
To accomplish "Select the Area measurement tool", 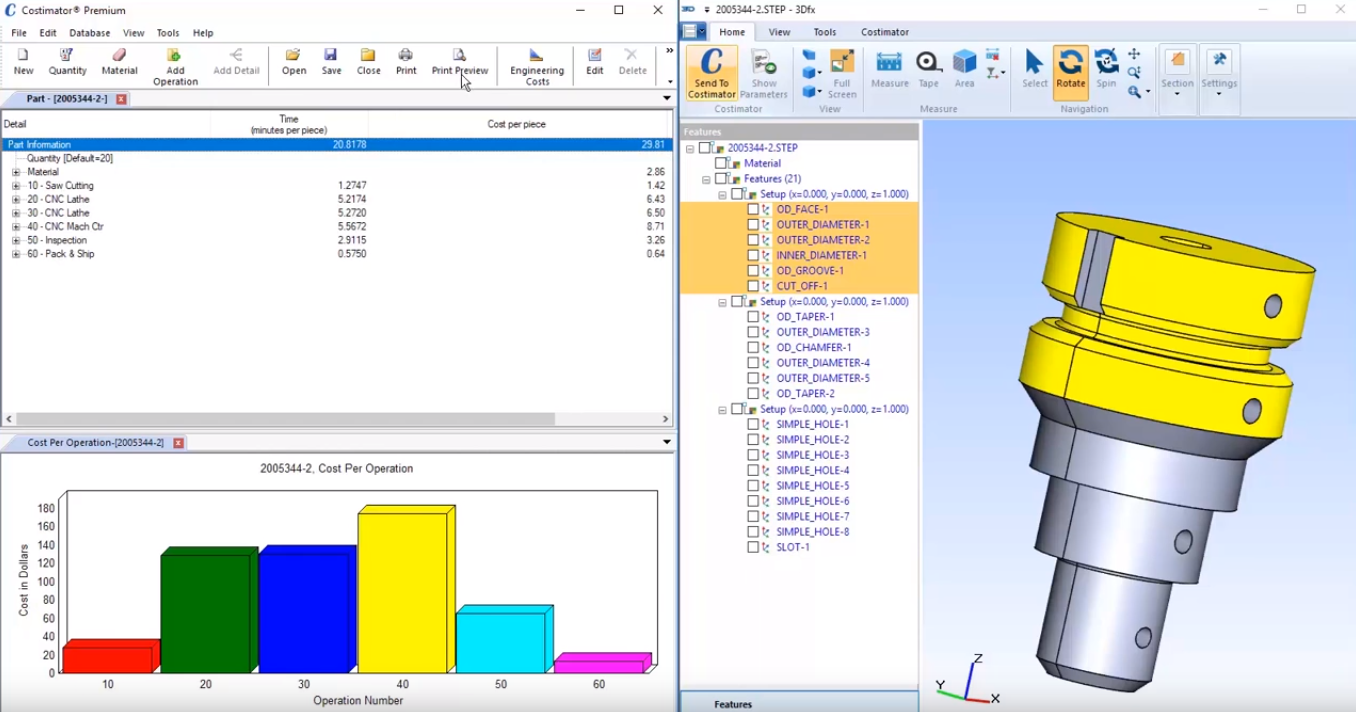I will [x=964, y=69].
